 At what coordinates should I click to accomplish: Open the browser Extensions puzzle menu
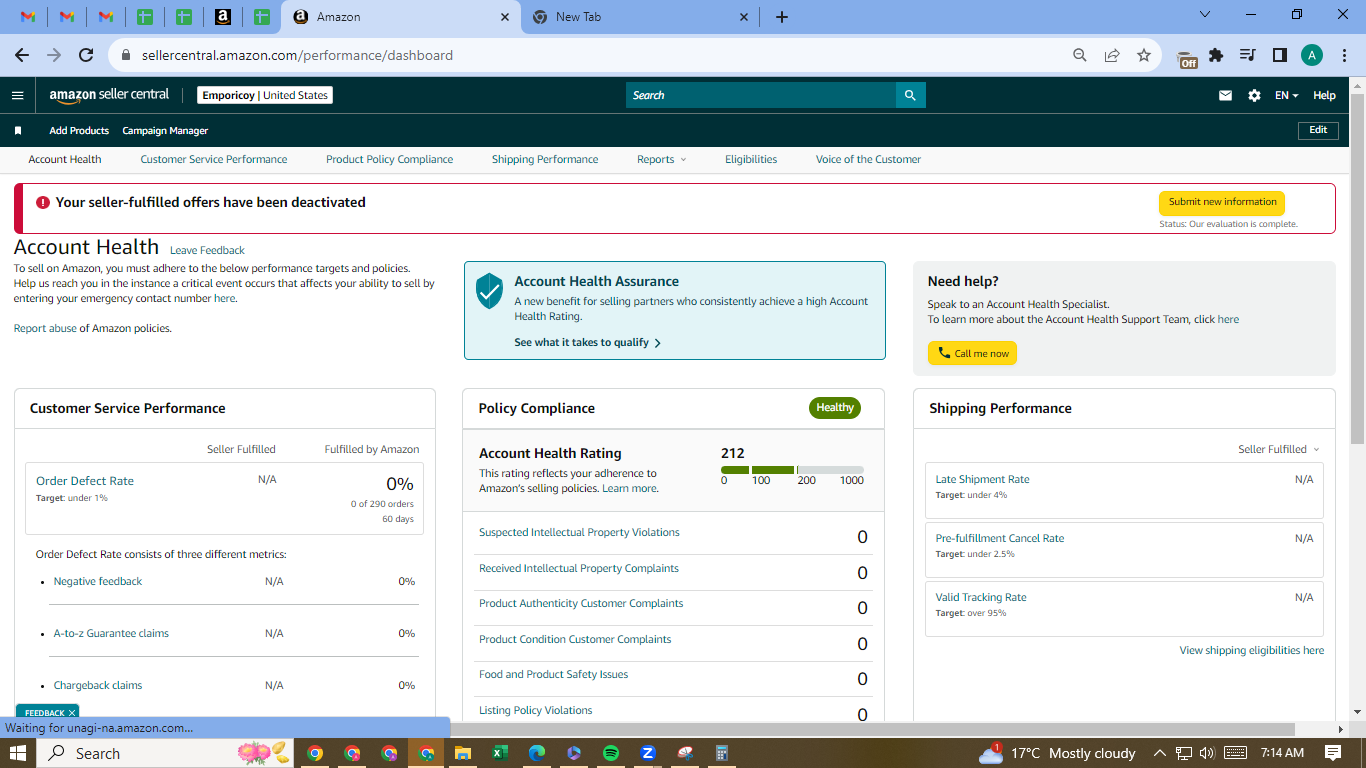[x=1216, y=55]
